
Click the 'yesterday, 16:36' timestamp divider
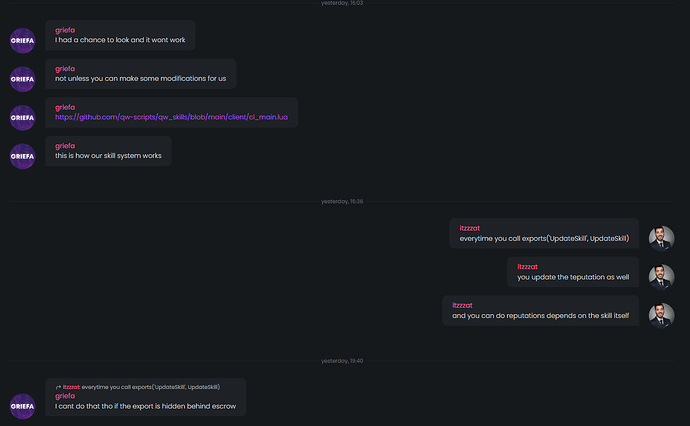coord(342,202)
